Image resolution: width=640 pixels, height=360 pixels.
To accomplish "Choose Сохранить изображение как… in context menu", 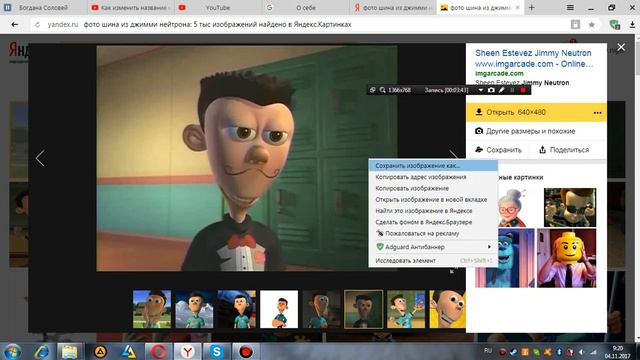I will 433,166.
